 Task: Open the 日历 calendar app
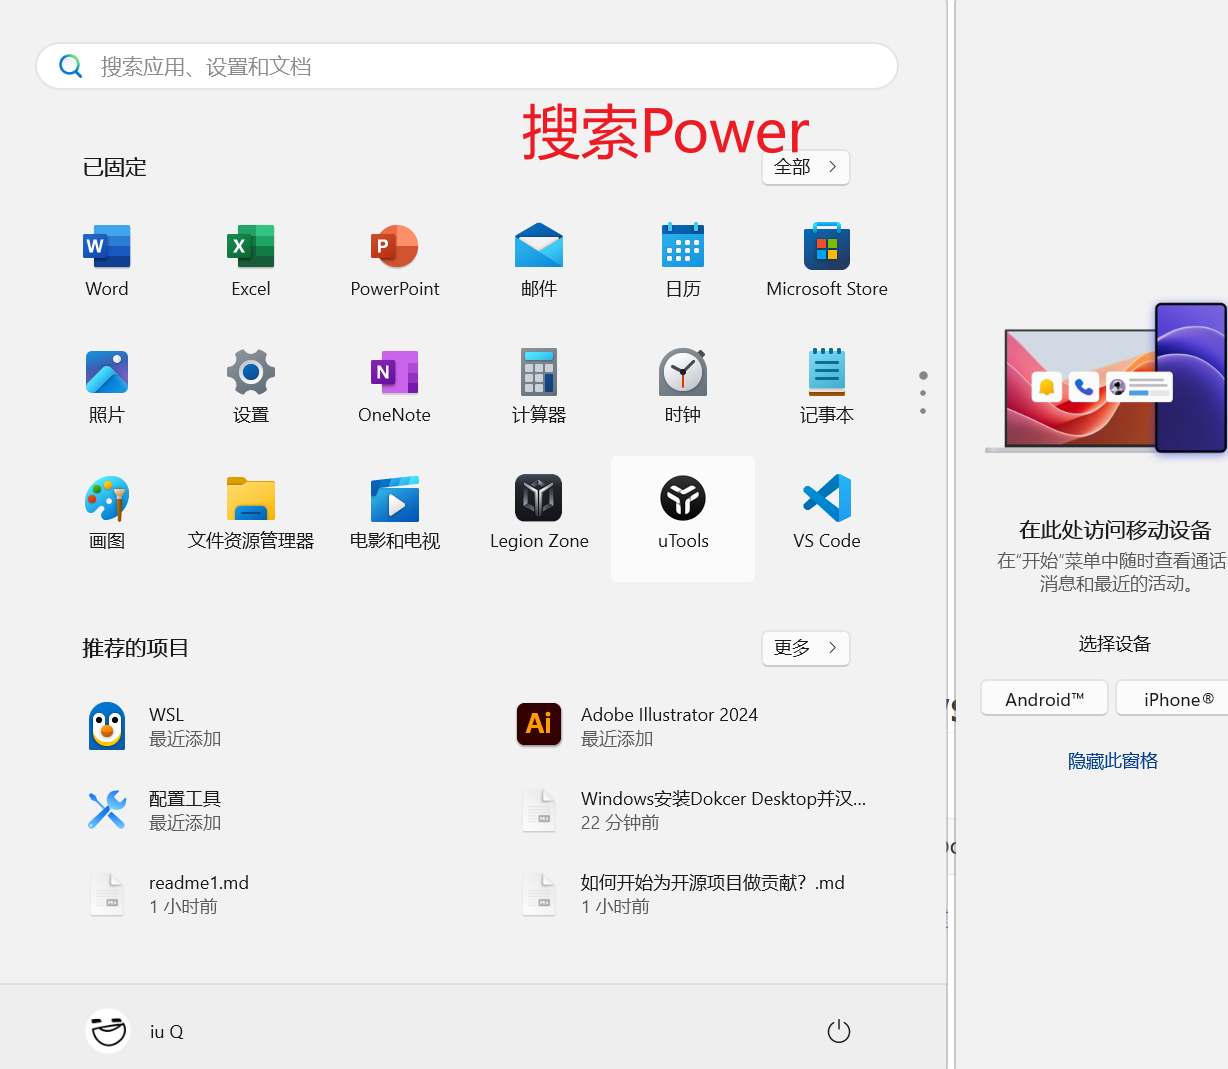click(683, 261)
